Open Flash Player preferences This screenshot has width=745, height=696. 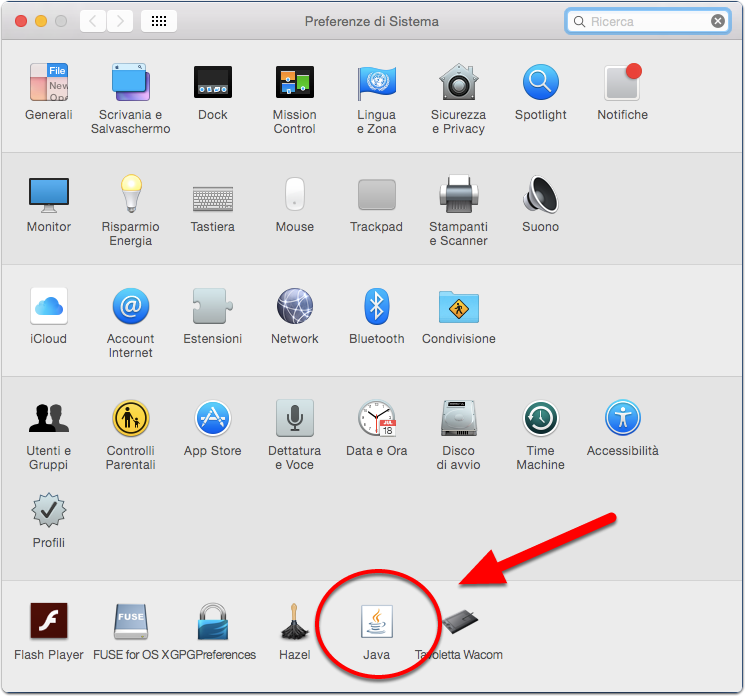(49, 620)
